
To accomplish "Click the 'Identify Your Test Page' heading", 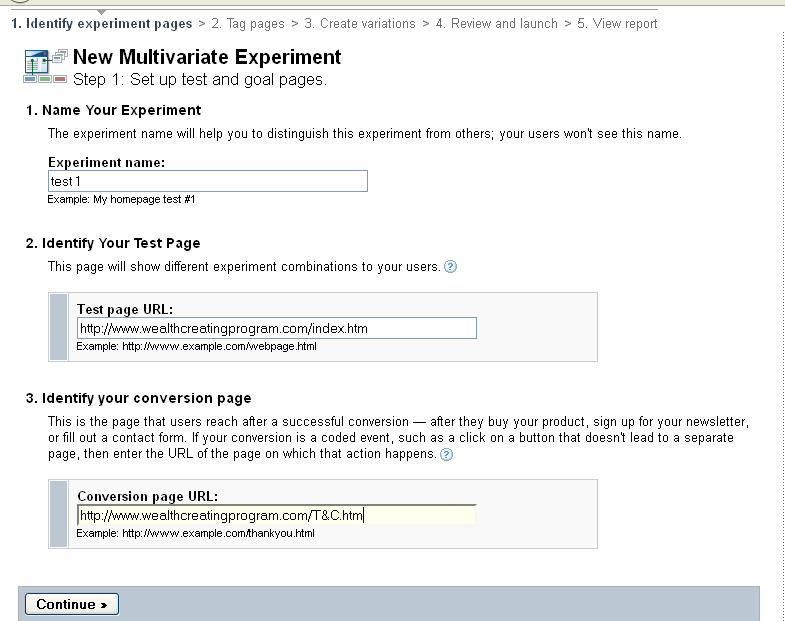I will point(121,243).
